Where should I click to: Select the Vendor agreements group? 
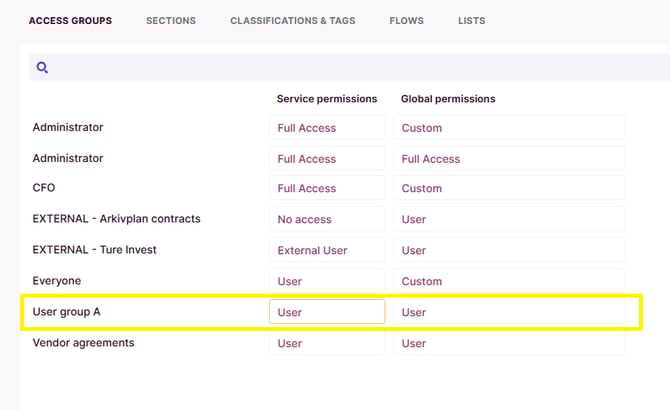pyautogui.click(x=83, y=343)
